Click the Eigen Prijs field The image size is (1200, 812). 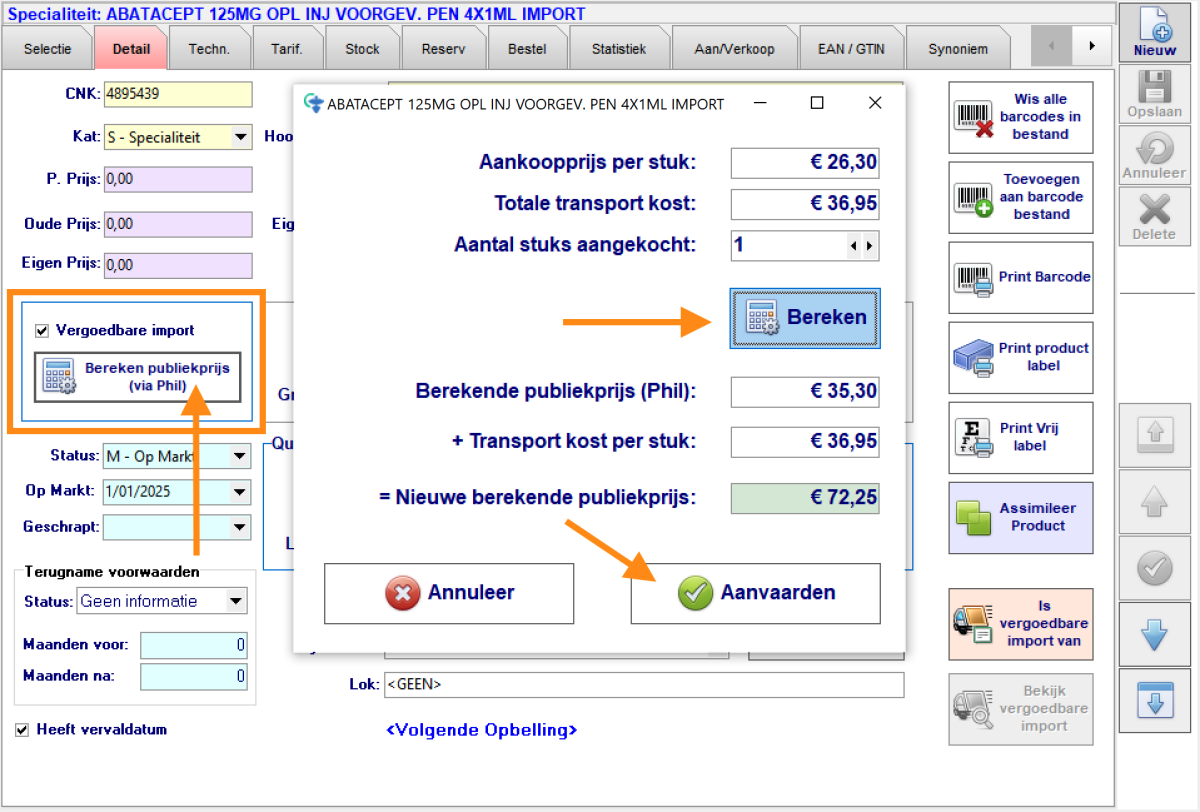coord(177,265)
